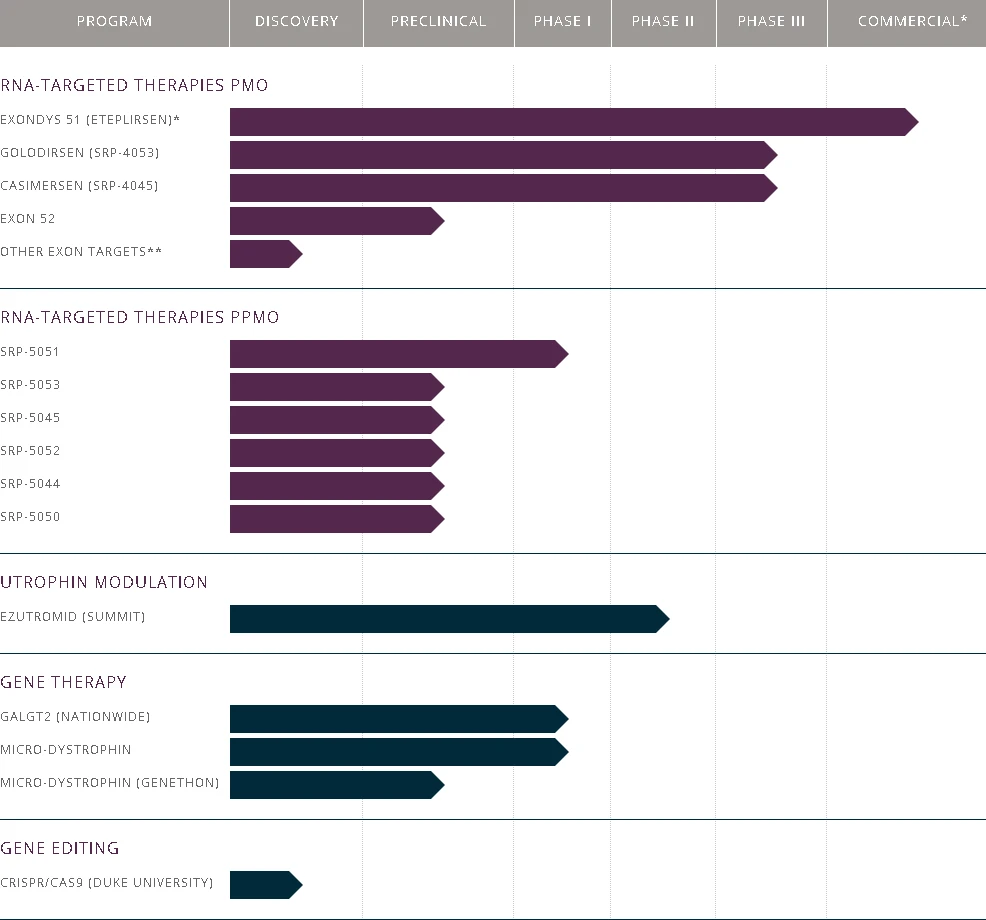Click the Micro-Dystrophin (Genethon) progress bar

[x=337, y=785]
